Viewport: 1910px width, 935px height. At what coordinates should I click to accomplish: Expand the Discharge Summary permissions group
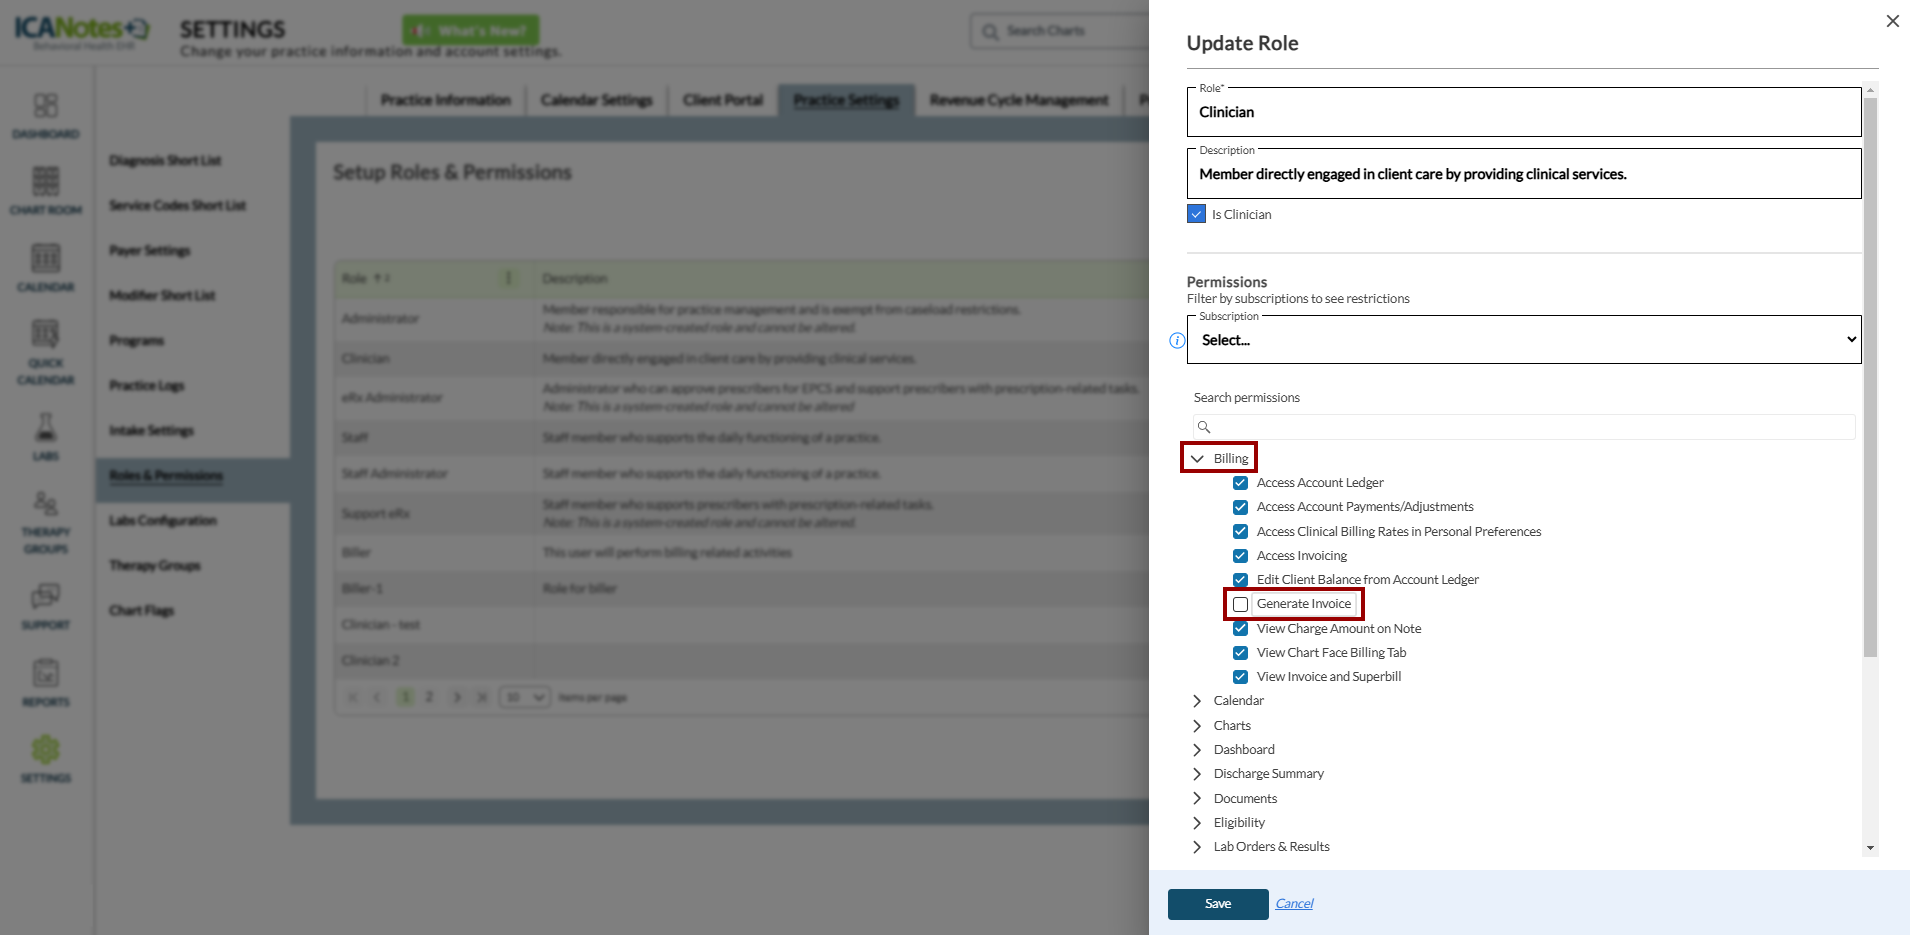1197,774
